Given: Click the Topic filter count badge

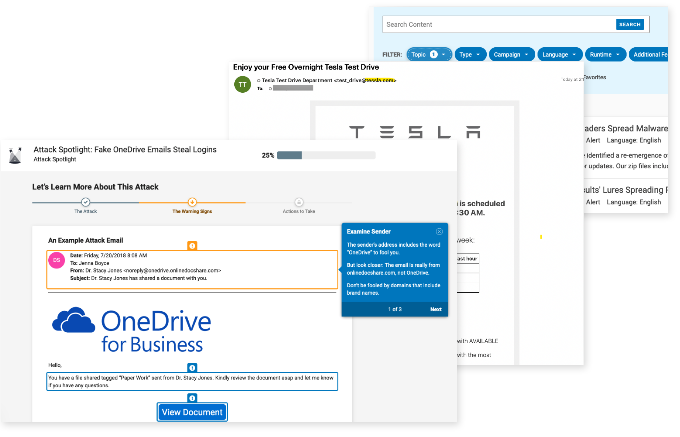Looking at the screenshot, I should coord(433,54).
